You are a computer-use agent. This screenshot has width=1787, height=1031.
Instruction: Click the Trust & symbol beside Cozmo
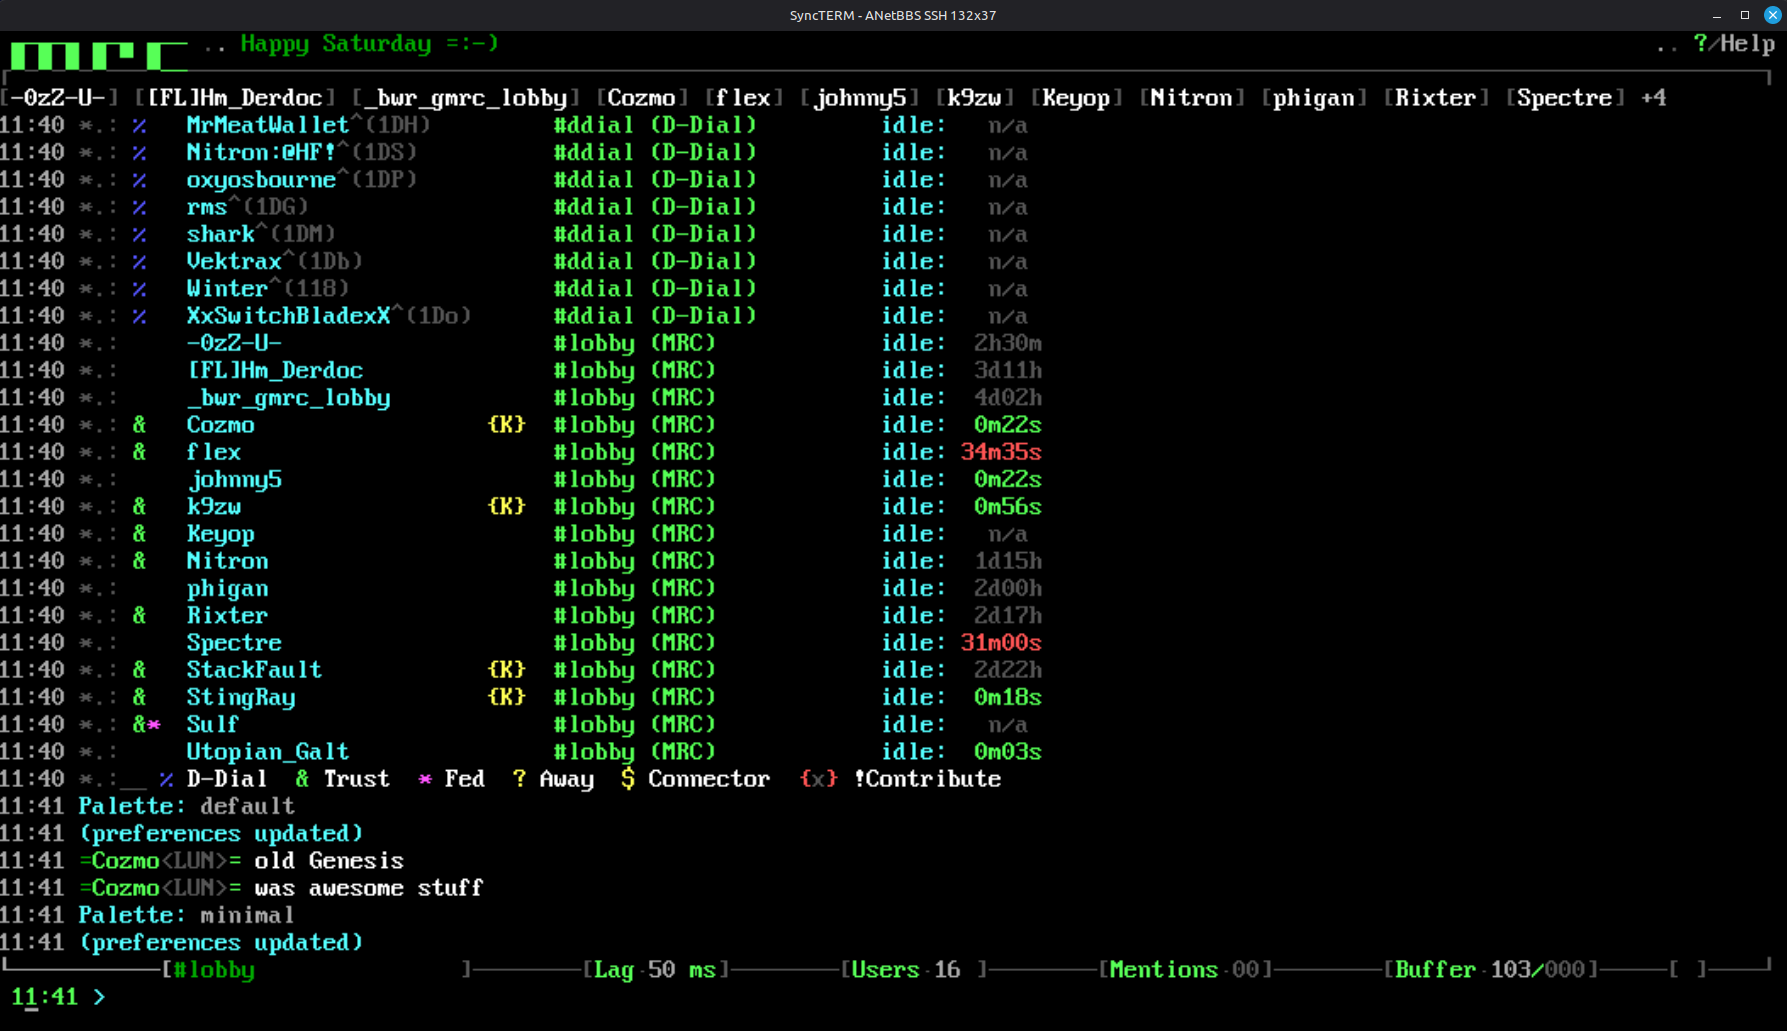(140, 424)
